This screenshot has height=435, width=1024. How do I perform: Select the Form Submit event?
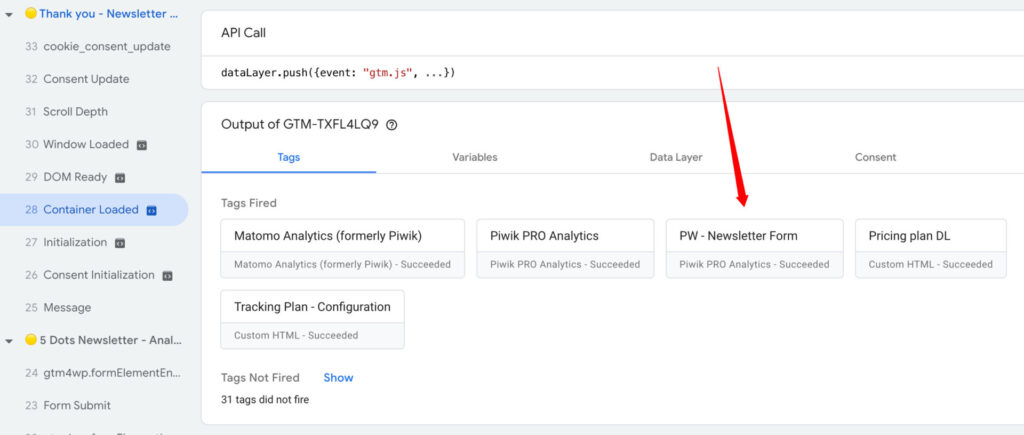[x=77, y=406]
